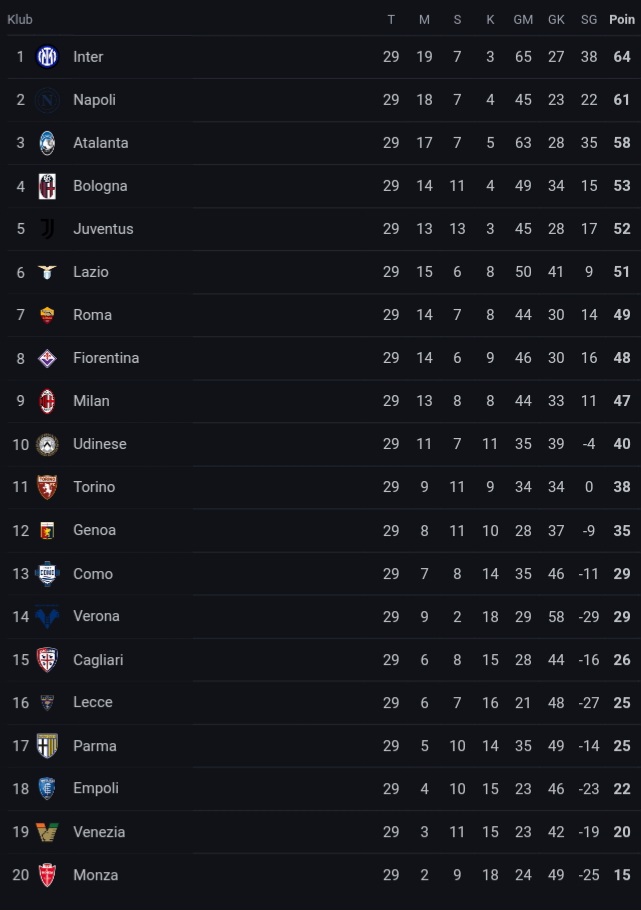Click the SG column header
Image resolution: width=641 pixels, height=910 pixels.
point(589,19)
